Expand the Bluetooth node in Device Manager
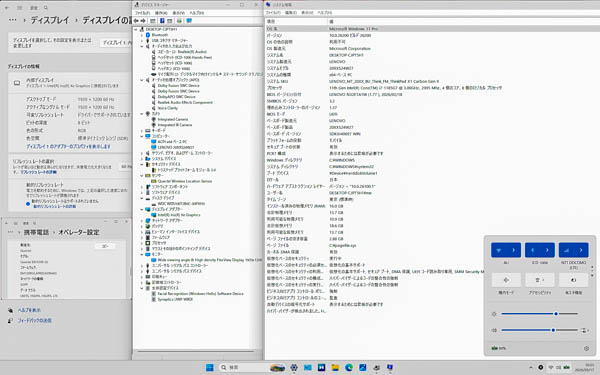 142,35
